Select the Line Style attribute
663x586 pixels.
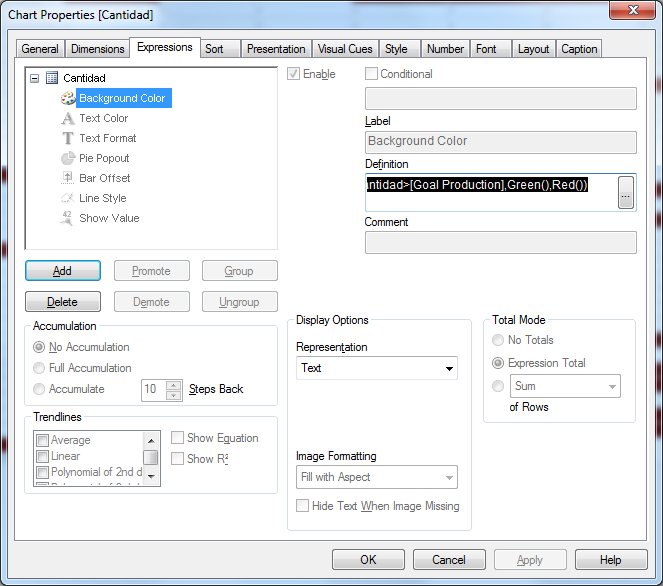103,198
